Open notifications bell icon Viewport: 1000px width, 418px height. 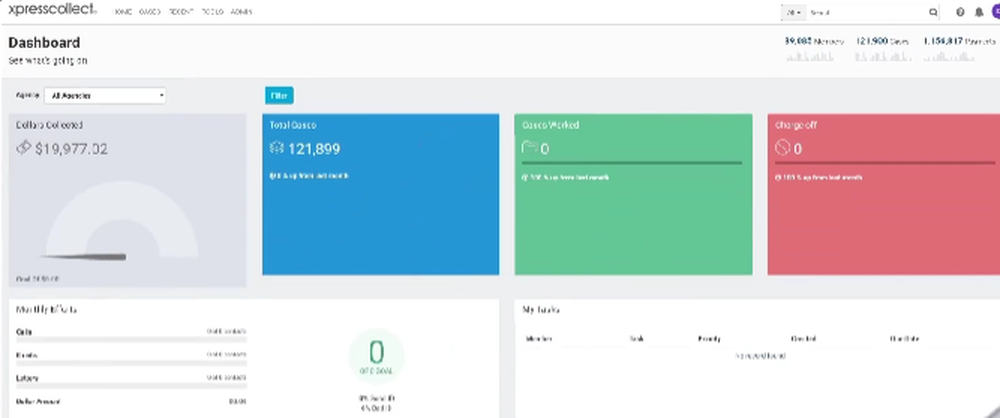coord(979,12)
